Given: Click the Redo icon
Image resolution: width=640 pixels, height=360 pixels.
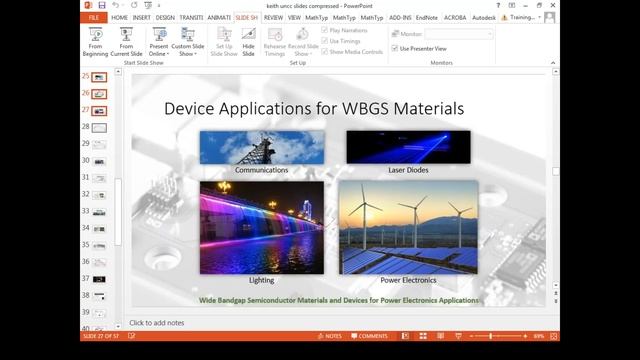Looking at the screenshot, I should click(134, 5).
